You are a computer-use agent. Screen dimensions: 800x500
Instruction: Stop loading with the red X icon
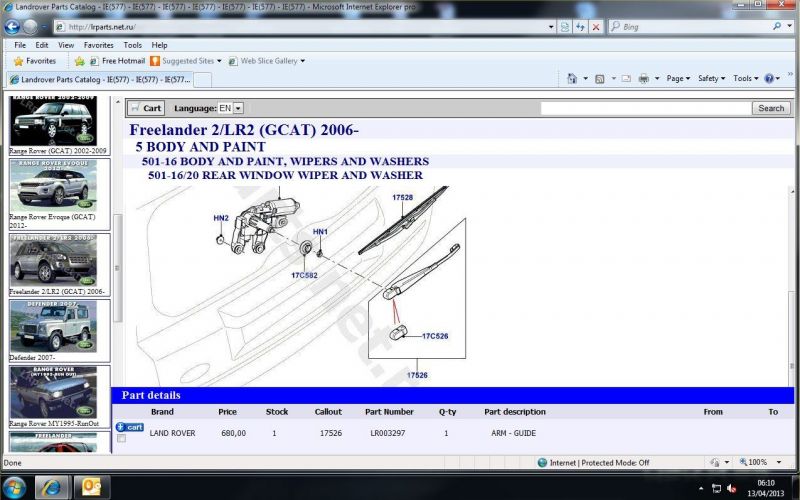(x=595, y=27)
